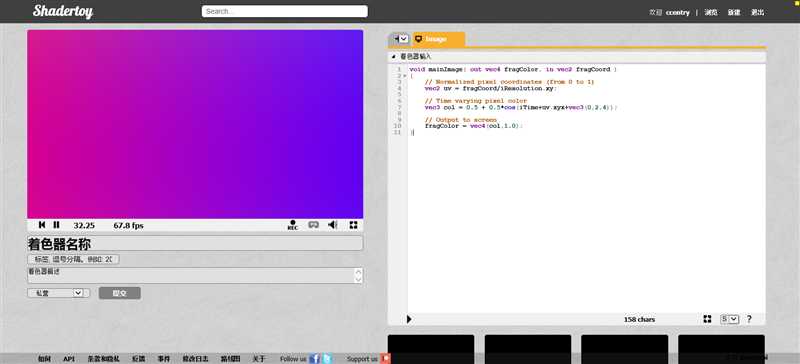
Task: Click the gray submit button
Action: [x=119, y=293]
